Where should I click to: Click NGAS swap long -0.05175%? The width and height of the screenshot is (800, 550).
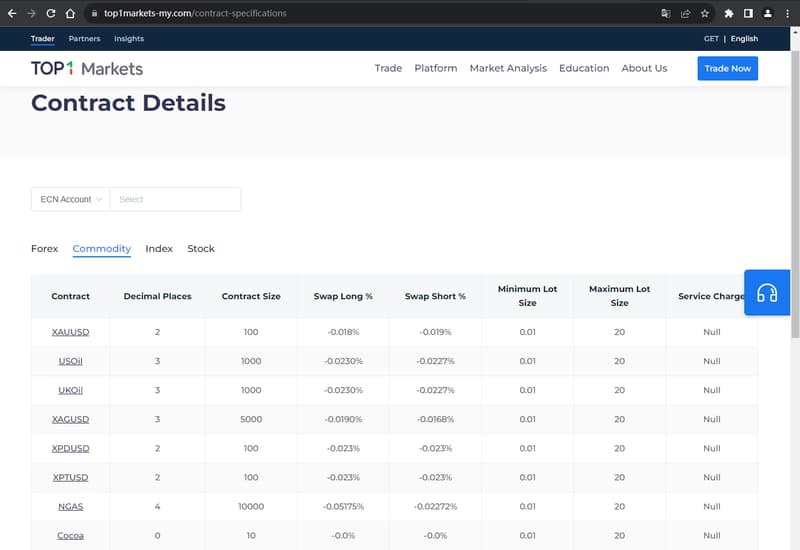point(343,507)
